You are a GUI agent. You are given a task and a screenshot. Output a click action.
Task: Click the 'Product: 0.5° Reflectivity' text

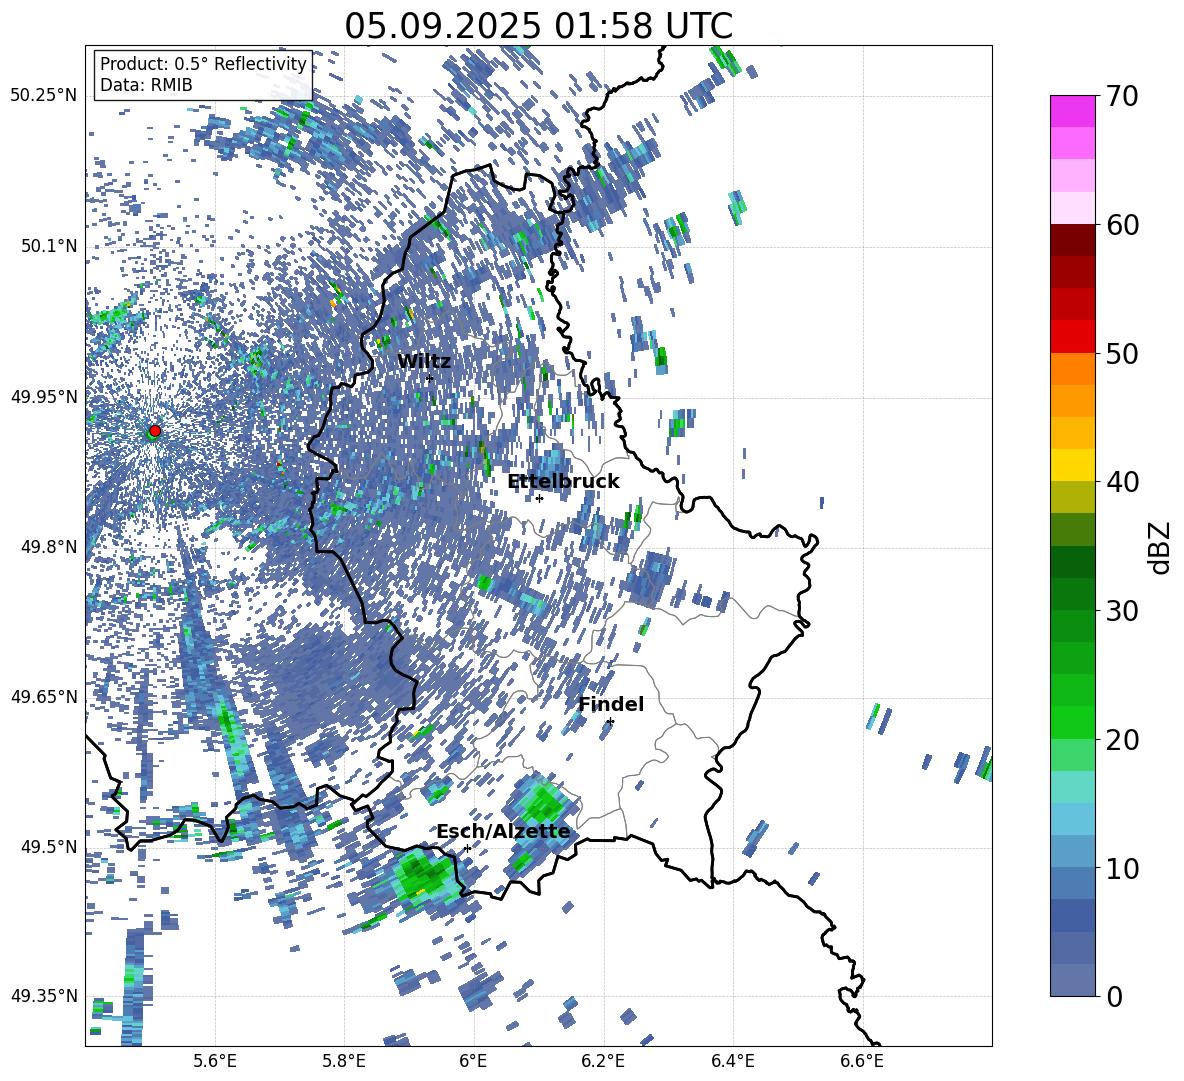[x=203, y=64]
